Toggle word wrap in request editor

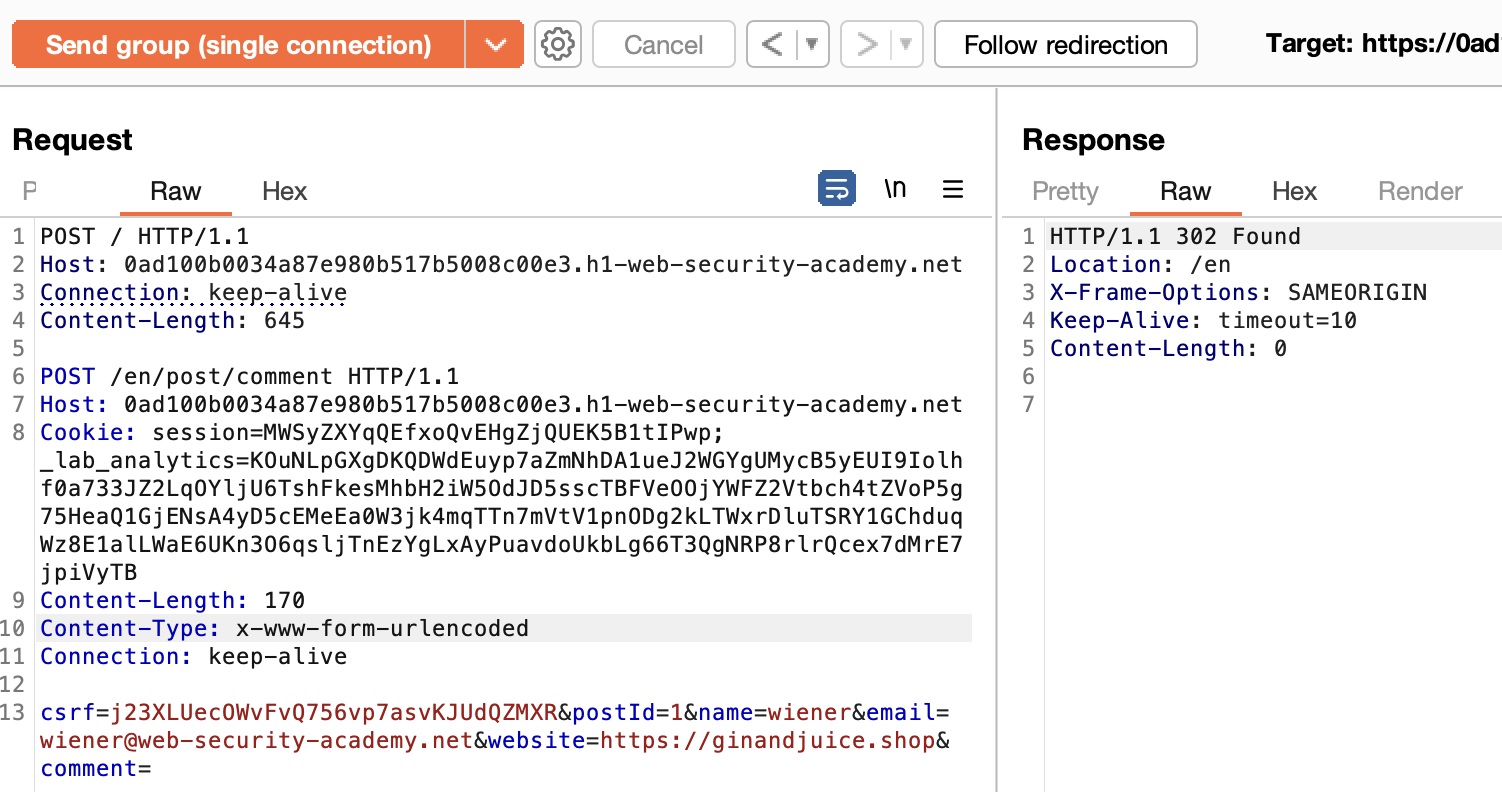point(835,189)
